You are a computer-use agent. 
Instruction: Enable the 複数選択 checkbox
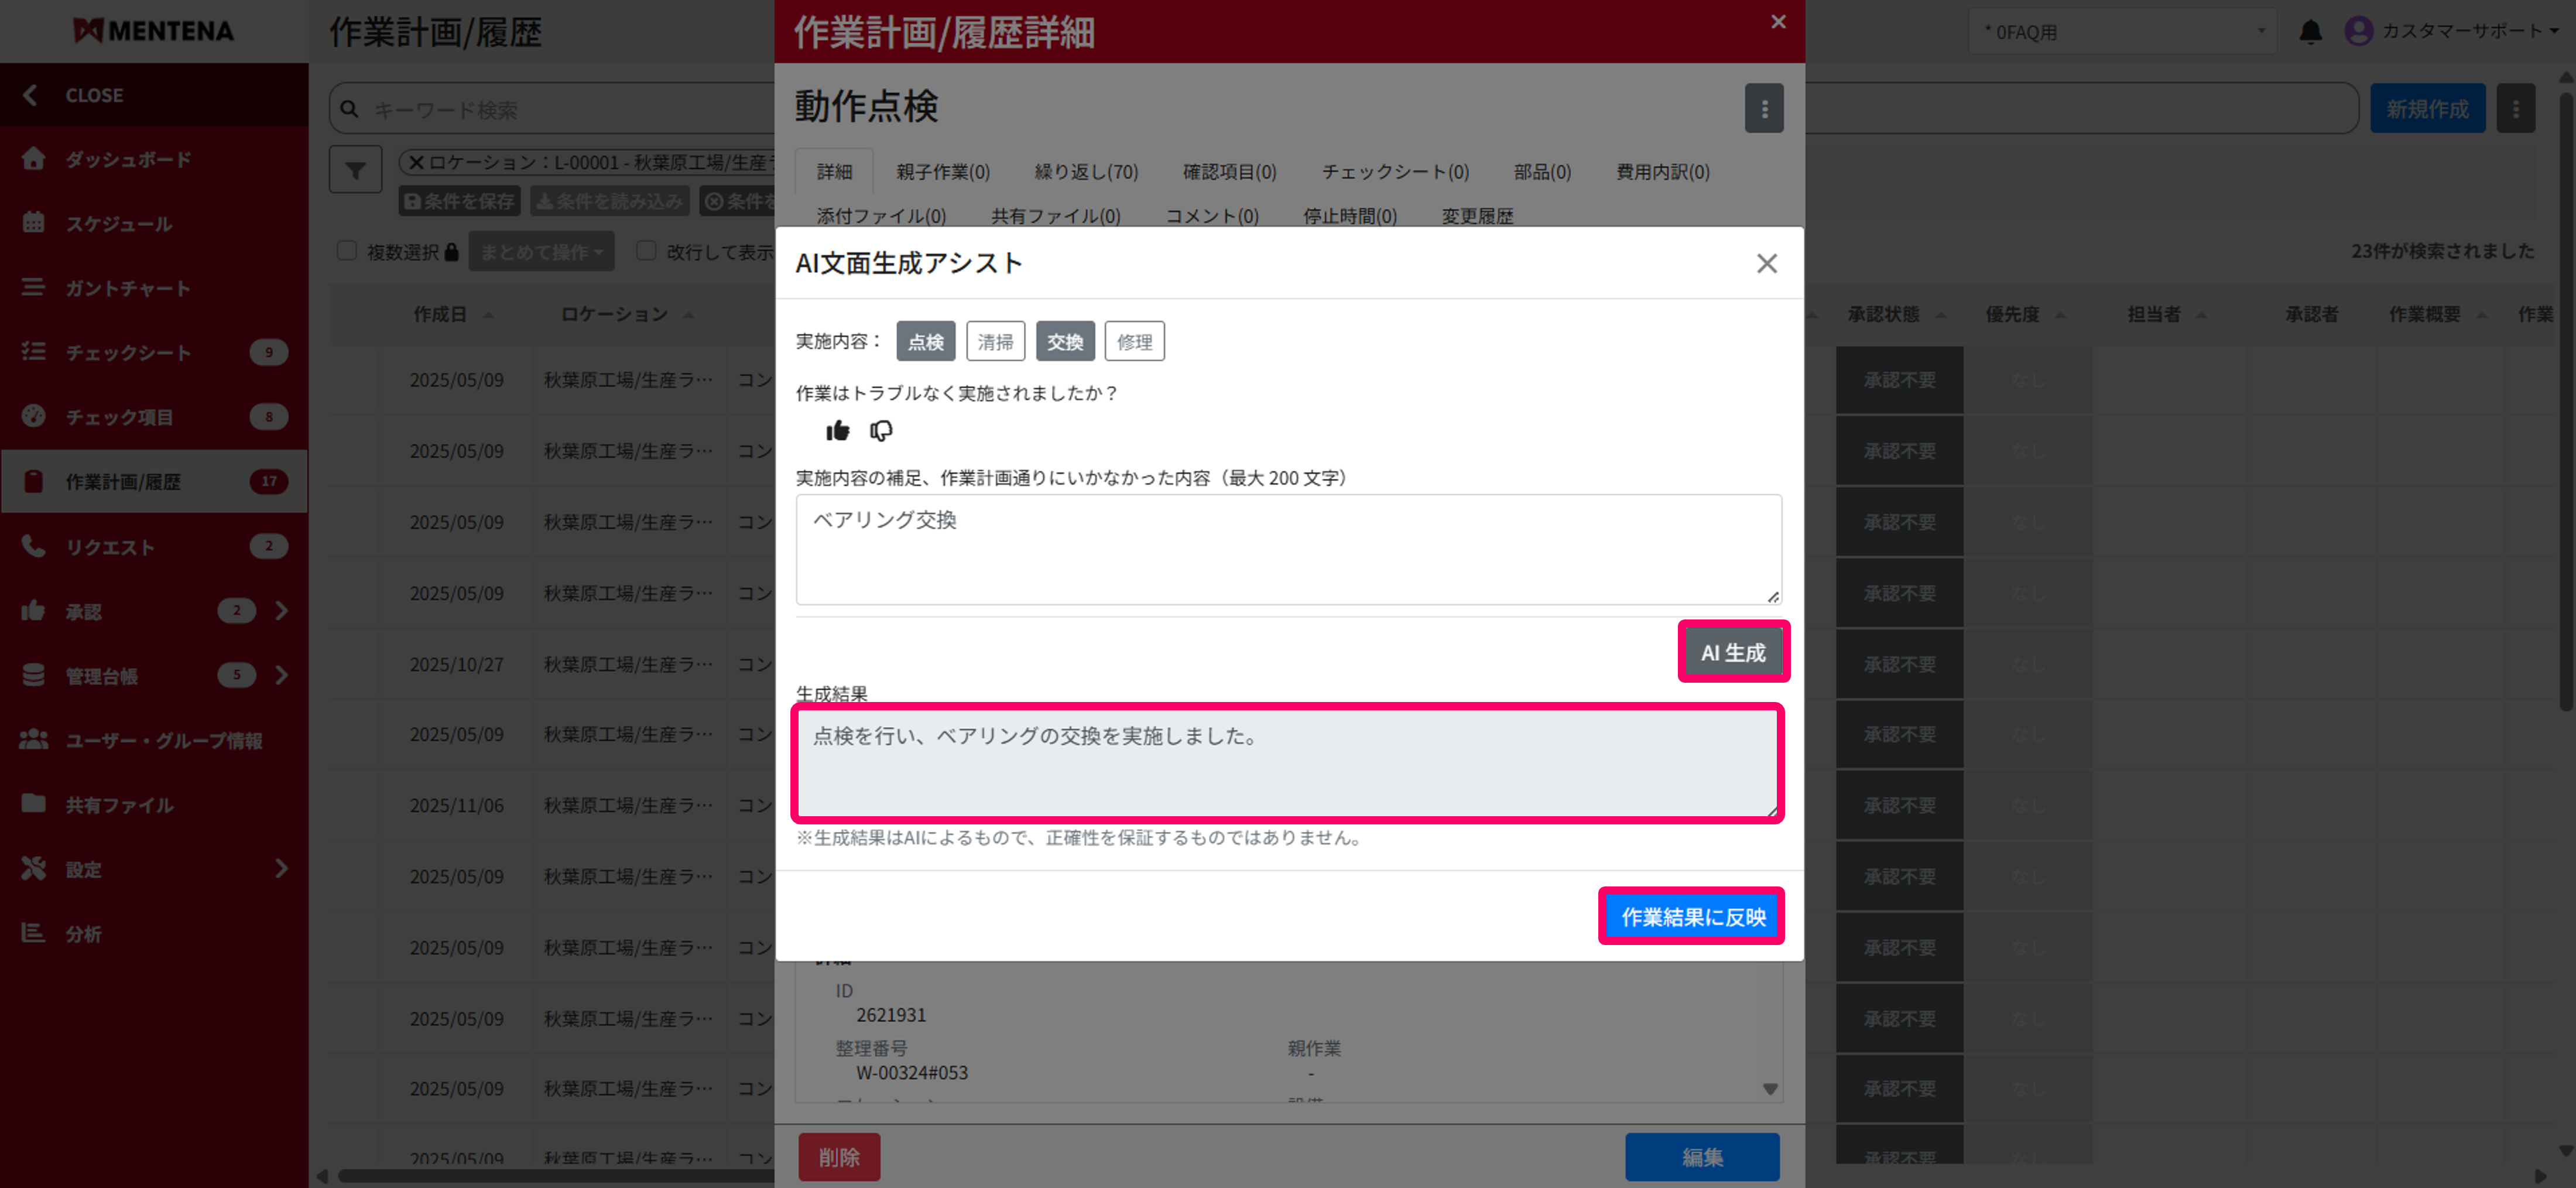347,250
